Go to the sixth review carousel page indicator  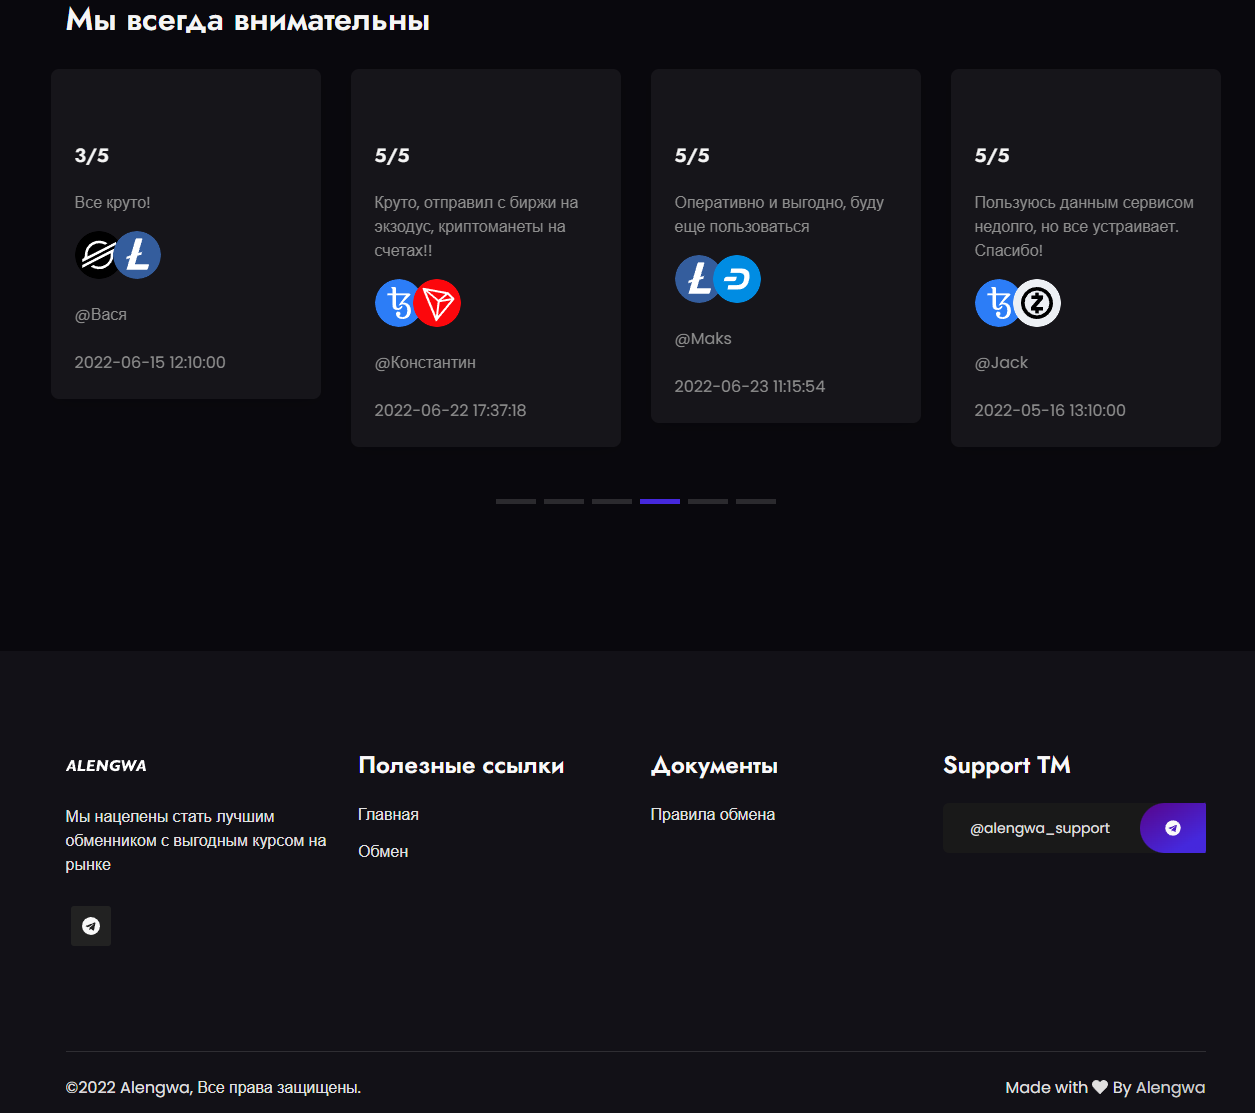click(x=756, y=501)
